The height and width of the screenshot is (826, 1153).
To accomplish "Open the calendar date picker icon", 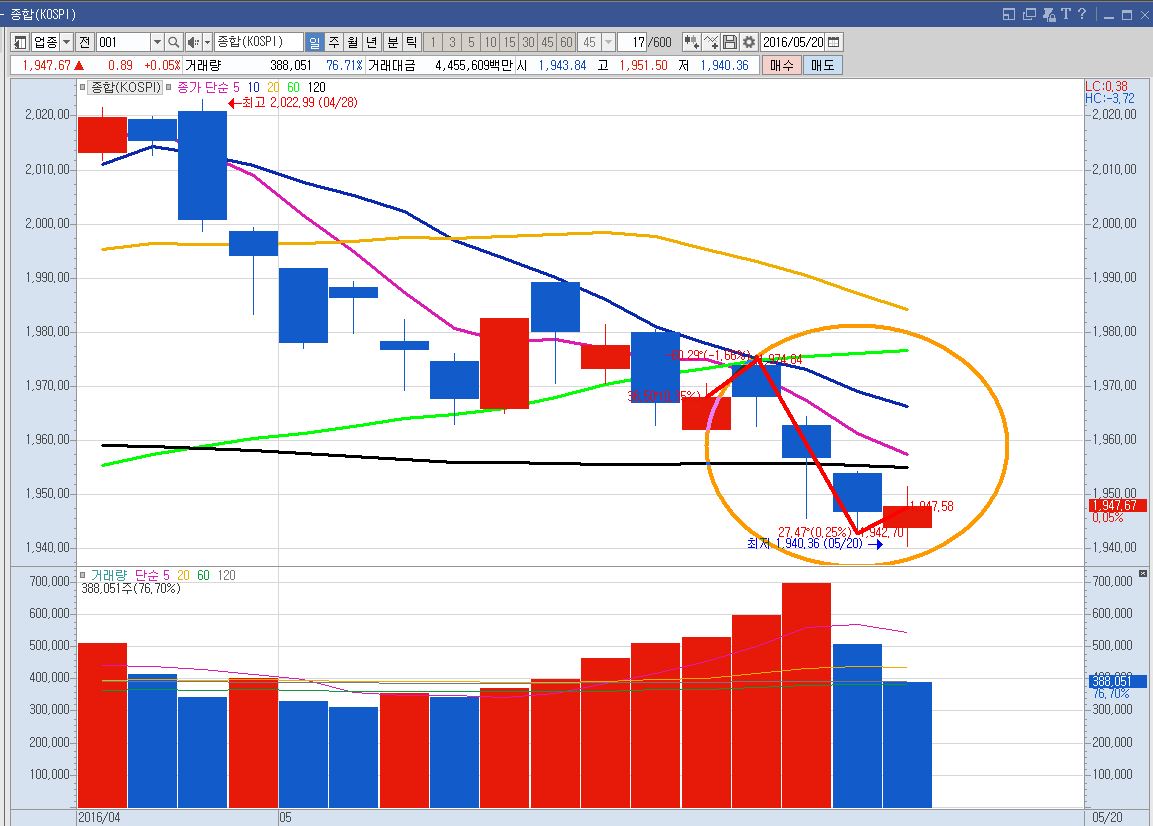I will [x=834, y=42].
